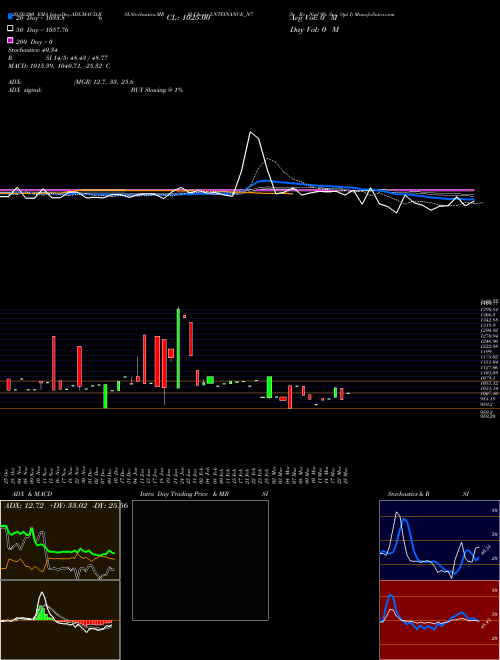The width and height of the screenshot is (500, 660).
Task: Click the white price line spike peak
Action: [251, 133]
